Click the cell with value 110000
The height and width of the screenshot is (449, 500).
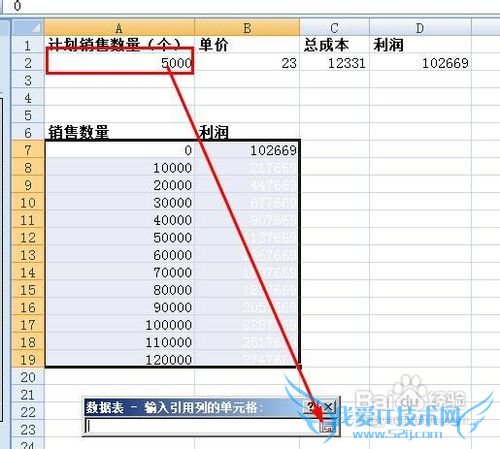119,342
